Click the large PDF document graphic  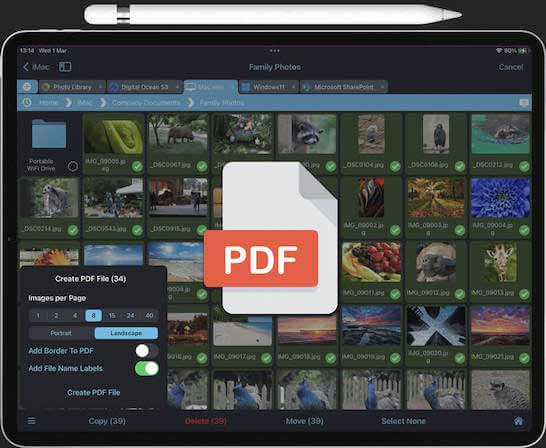271,238
